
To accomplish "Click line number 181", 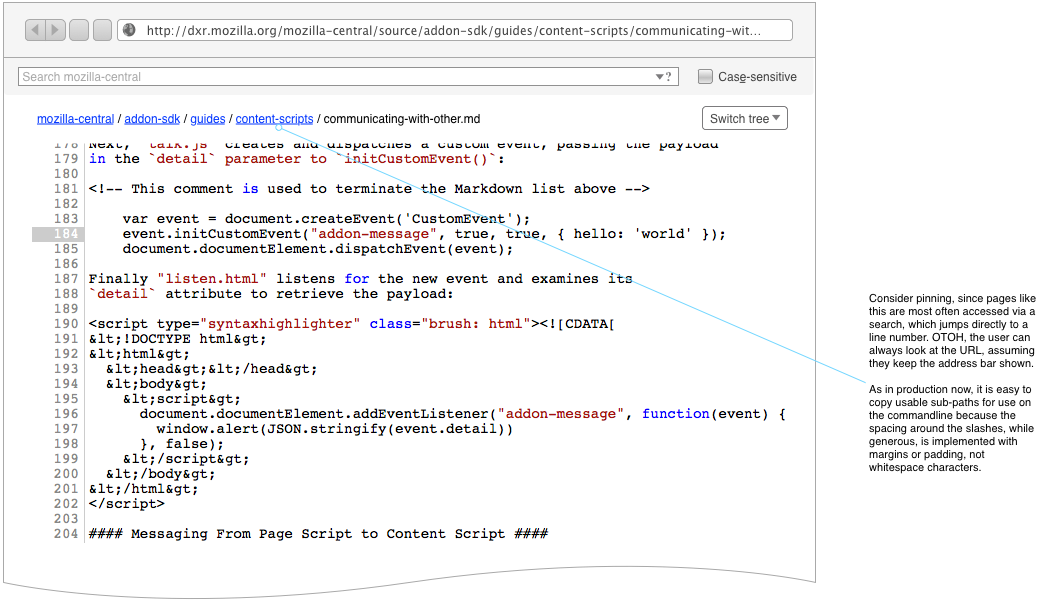I will 66,189.
